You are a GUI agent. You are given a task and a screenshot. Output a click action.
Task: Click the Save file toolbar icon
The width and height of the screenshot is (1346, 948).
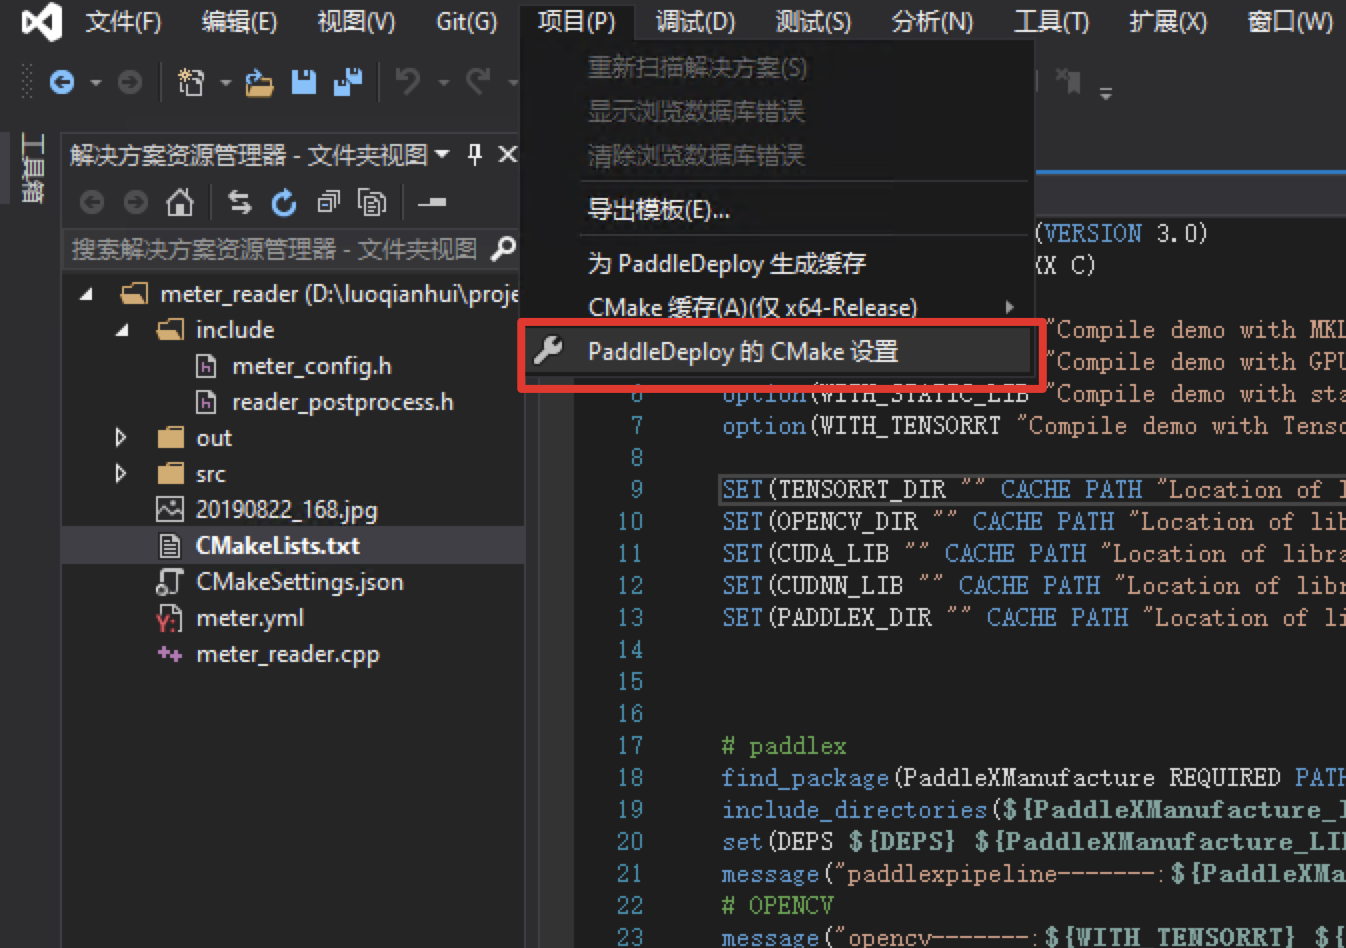304,82
